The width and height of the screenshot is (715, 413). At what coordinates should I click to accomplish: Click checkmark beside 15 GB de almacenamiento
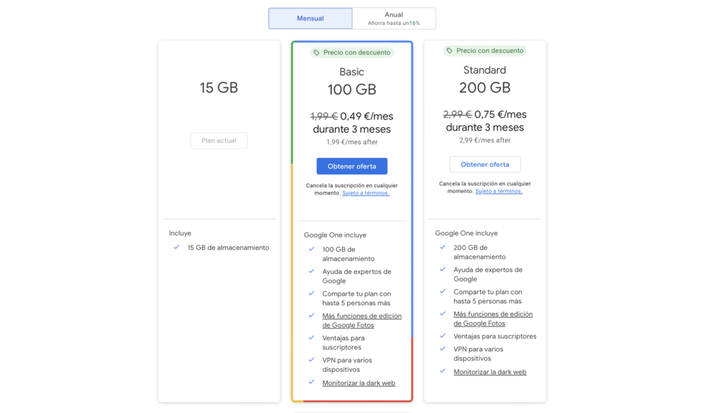click(176, 247)
